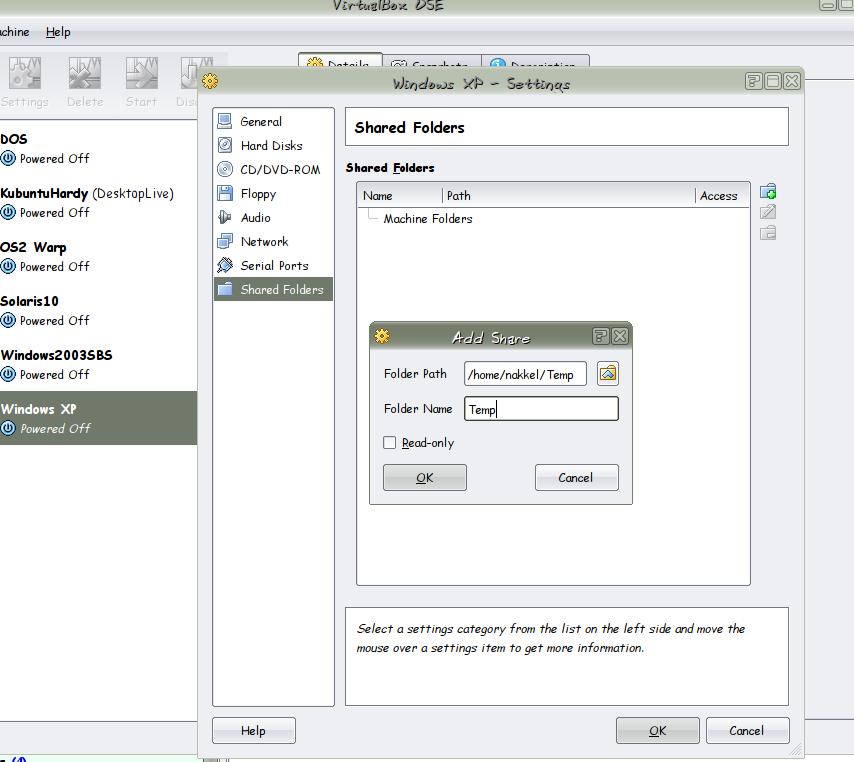Cancel the Add Share dialog

point(576,478)
